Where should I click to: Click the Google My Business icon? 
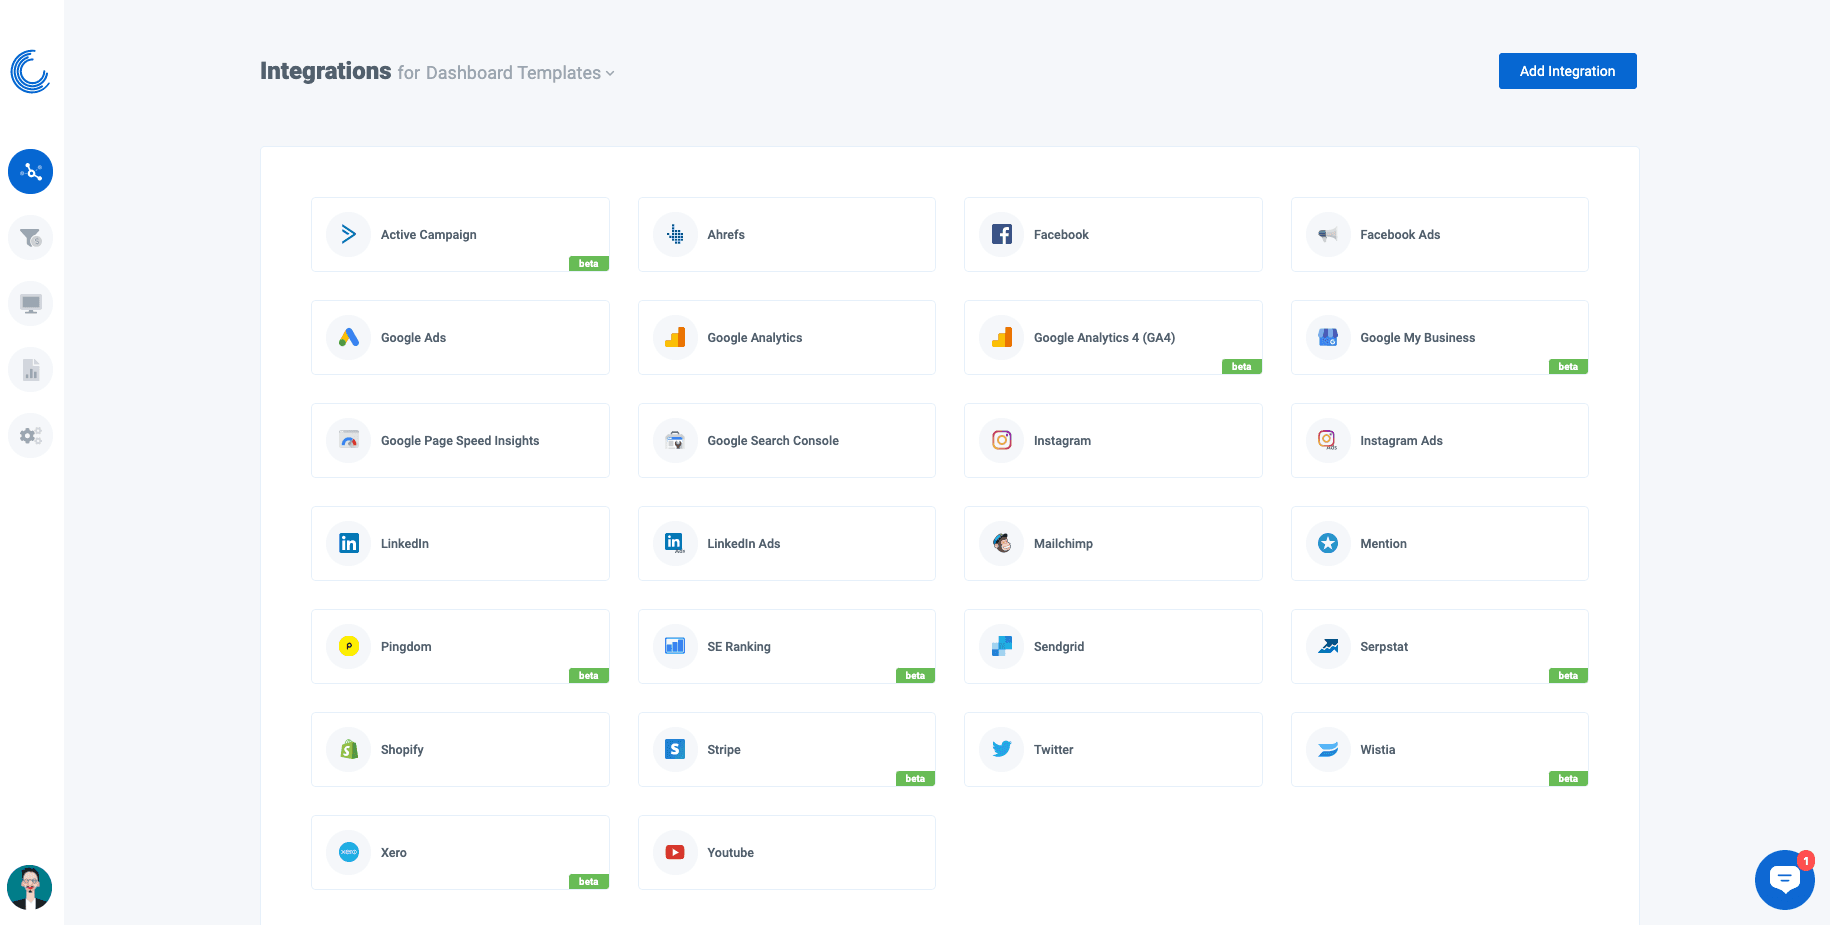[x=1328, y=337]
